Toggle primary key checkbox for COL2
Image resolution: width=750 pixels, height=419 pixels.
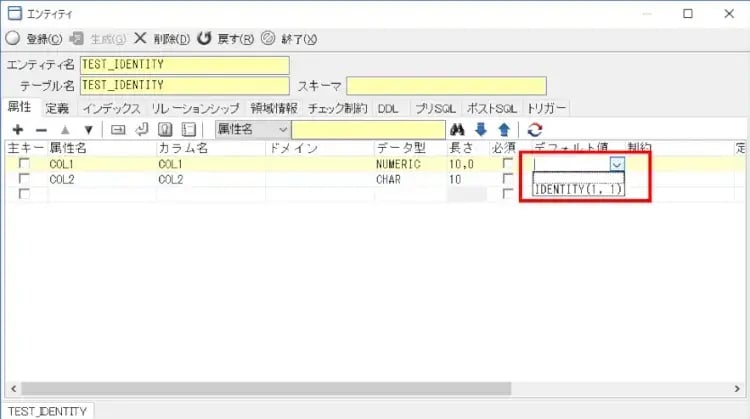pos(24,179)
